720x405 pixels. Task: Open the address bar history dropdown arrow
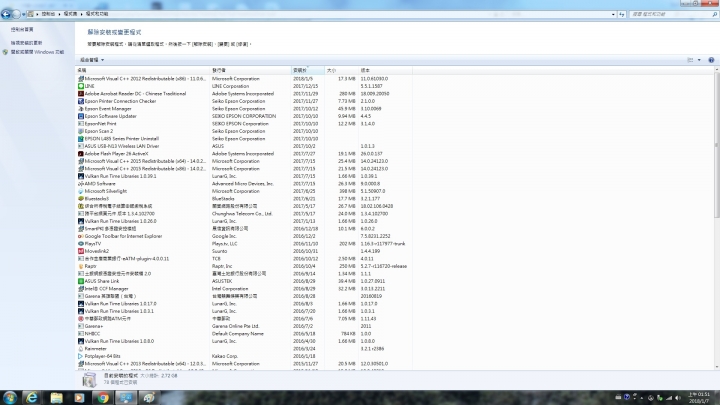click(x=613, y=14)
